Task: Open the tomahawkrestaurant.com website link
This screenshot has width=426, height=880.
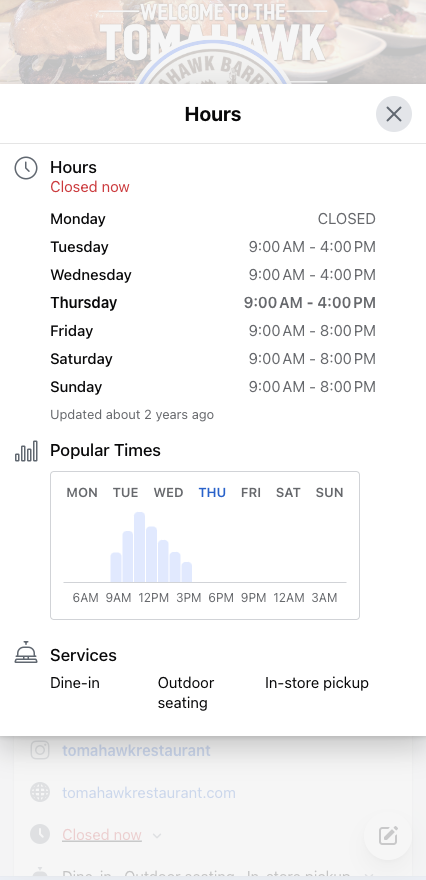Action: pyautogui.click(x=149, y=792)
